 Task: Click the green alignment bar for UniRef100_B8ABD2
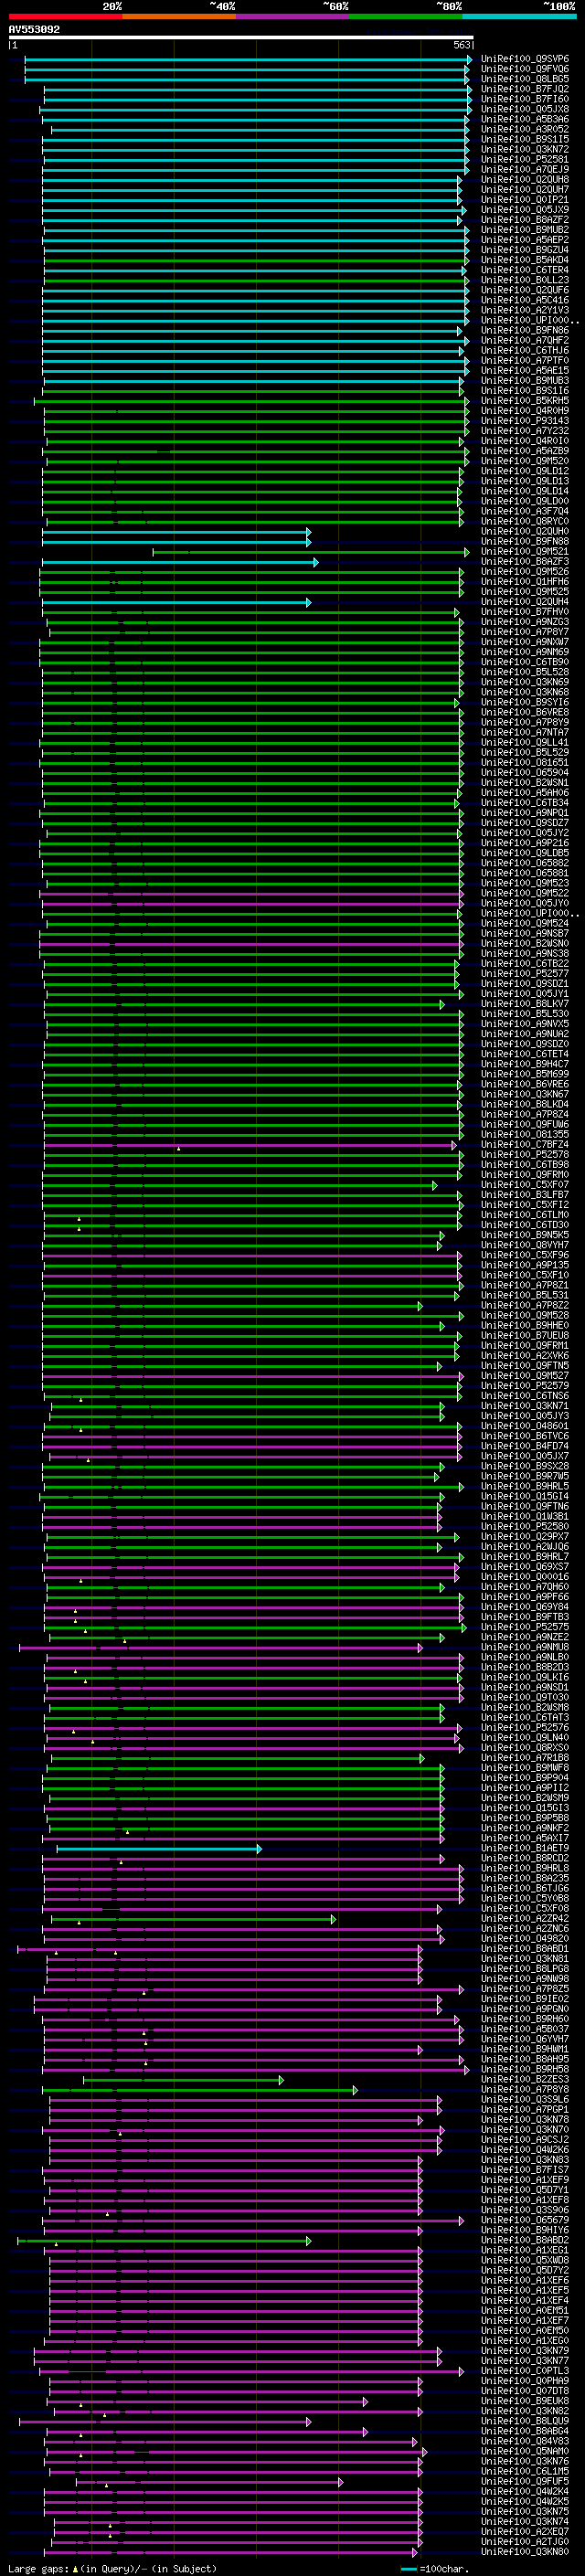(x=164, y=2241)
